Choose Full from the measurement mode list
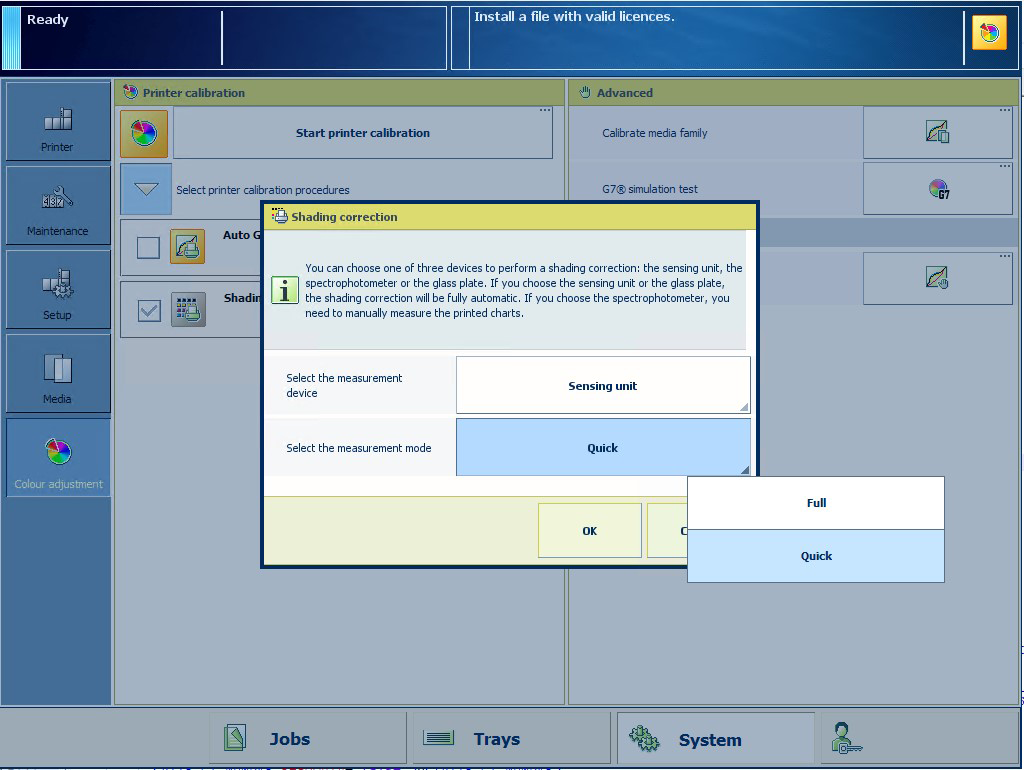The width and height of the screenshot is (1024, 770). point(816,503)
